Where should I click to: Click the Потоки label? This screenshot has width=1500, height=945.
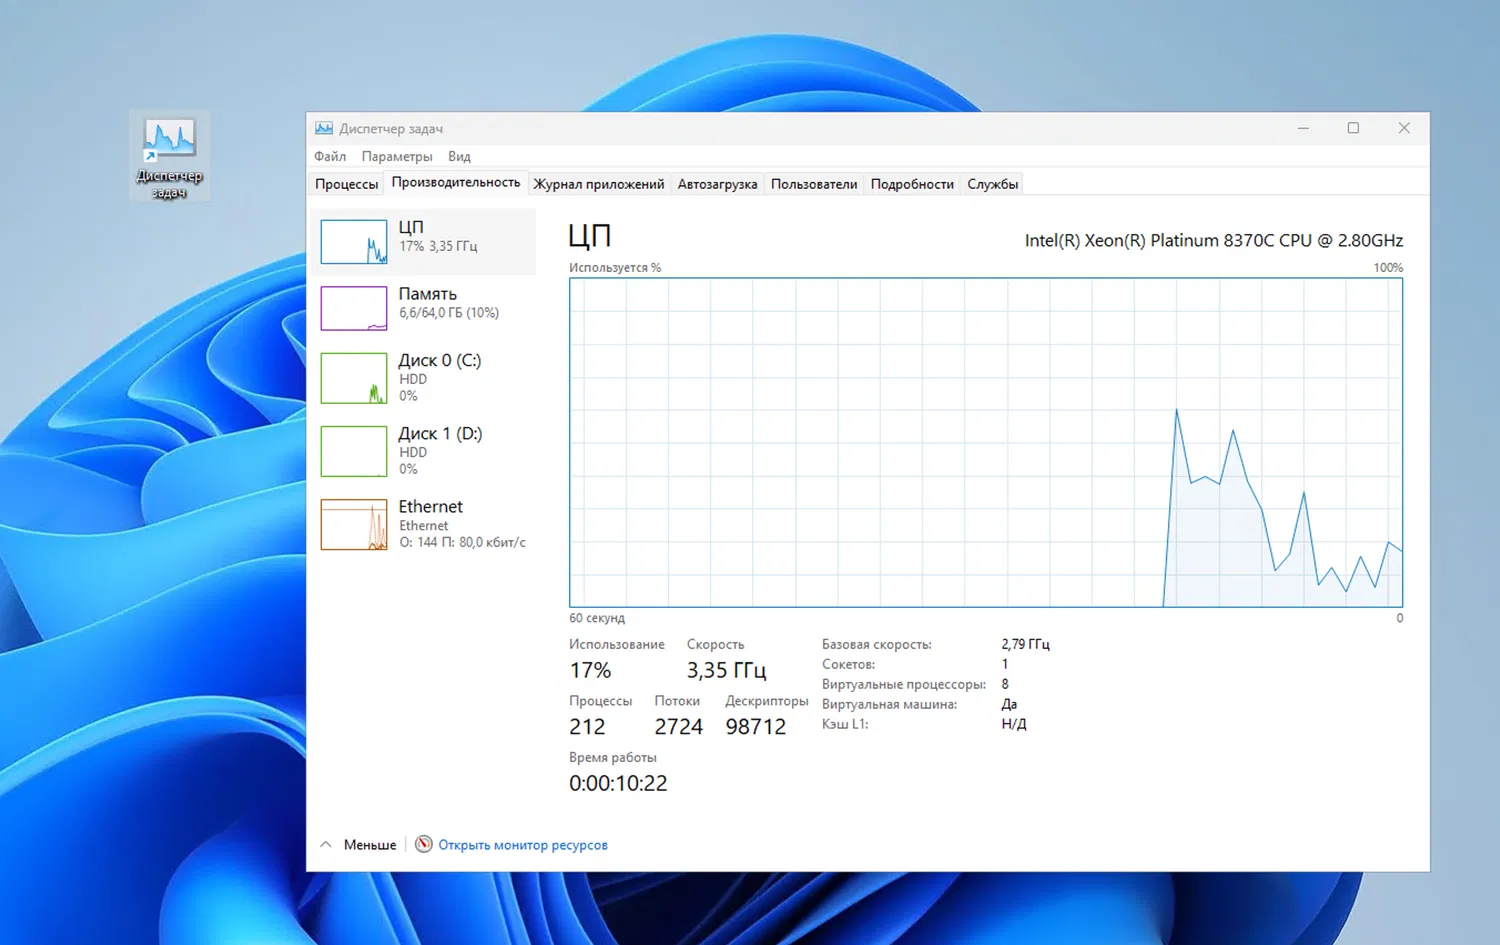pos(677,701)
